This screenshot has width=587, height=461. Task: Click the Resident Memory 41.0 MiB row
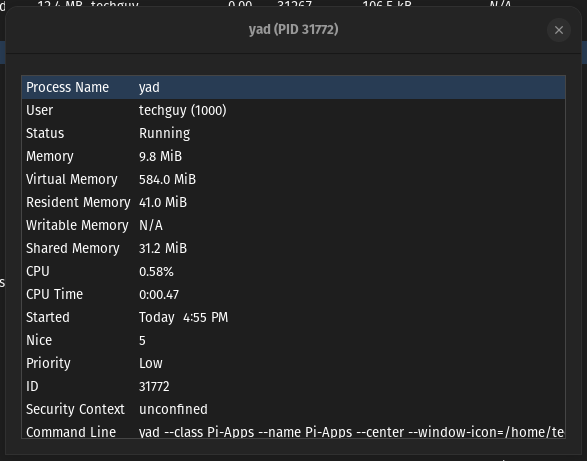pyautogui.click(x=294, y=202)
